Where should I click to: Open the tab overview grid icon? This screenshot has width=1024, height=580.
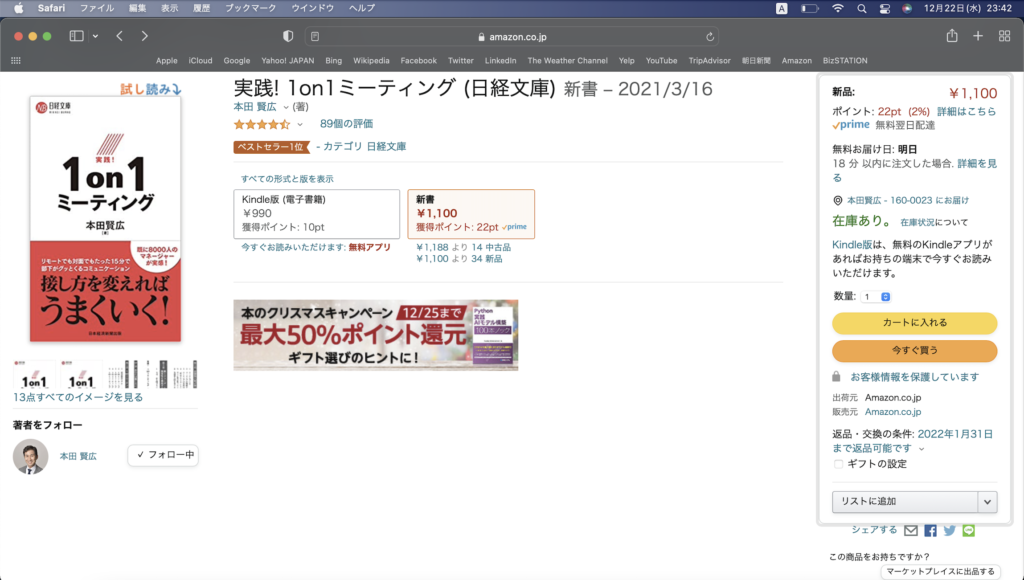click(x=1003, y=36)
